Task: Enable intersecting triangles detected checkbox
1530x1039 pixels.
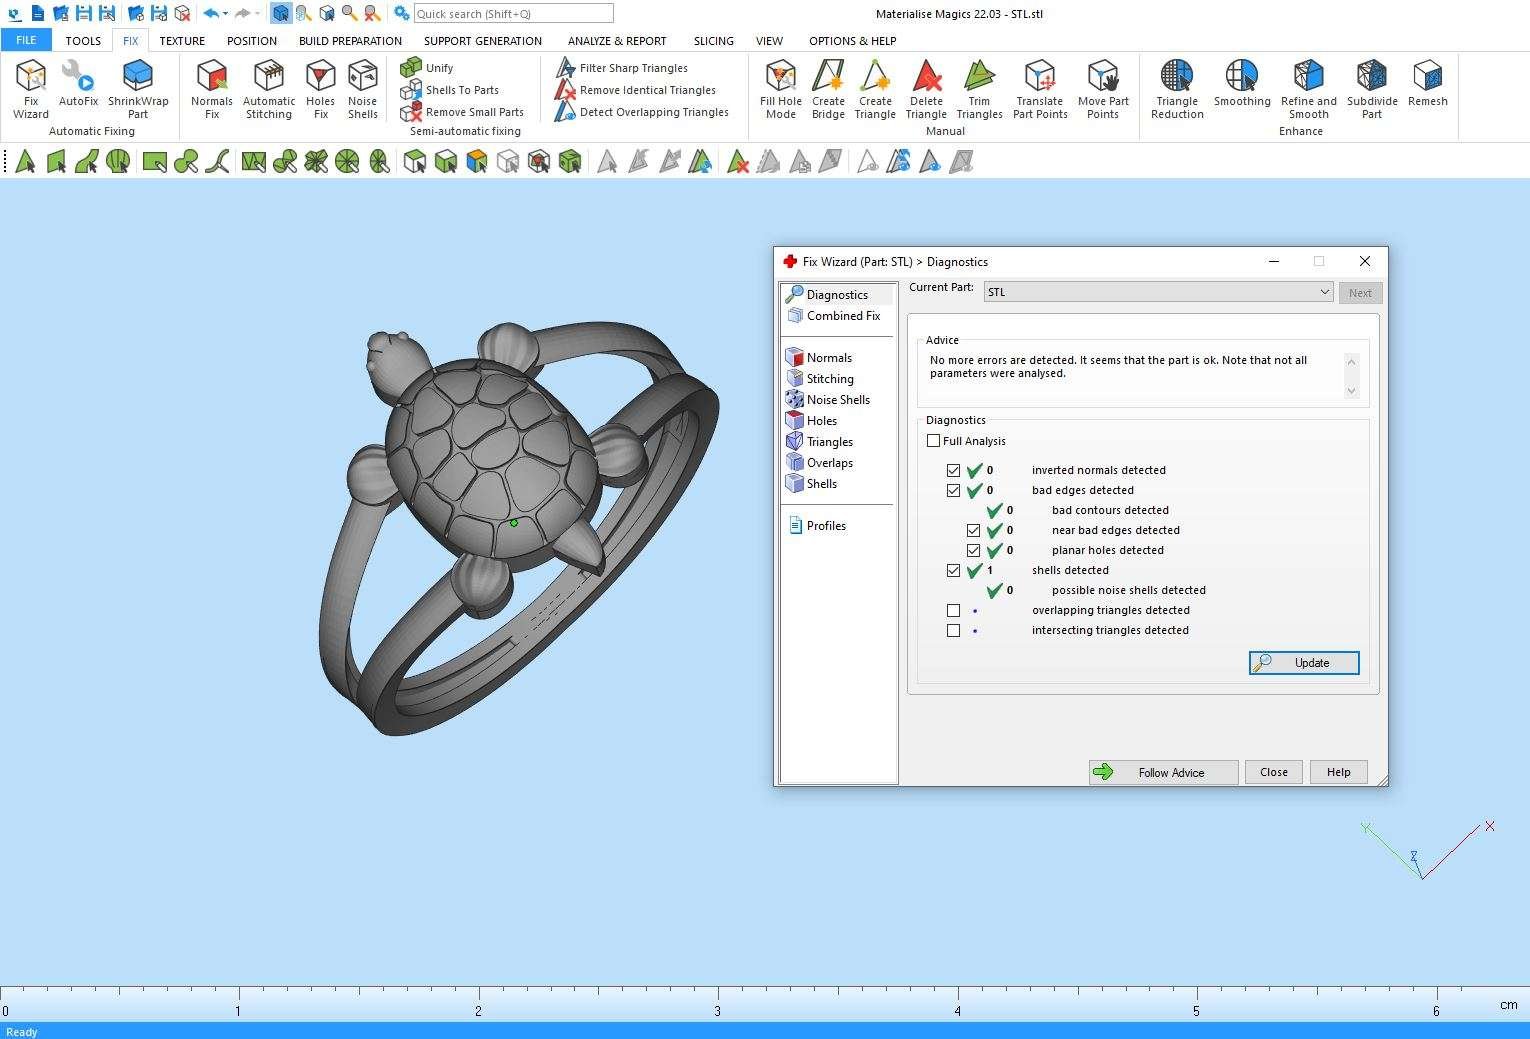Action: click(953, 630)
